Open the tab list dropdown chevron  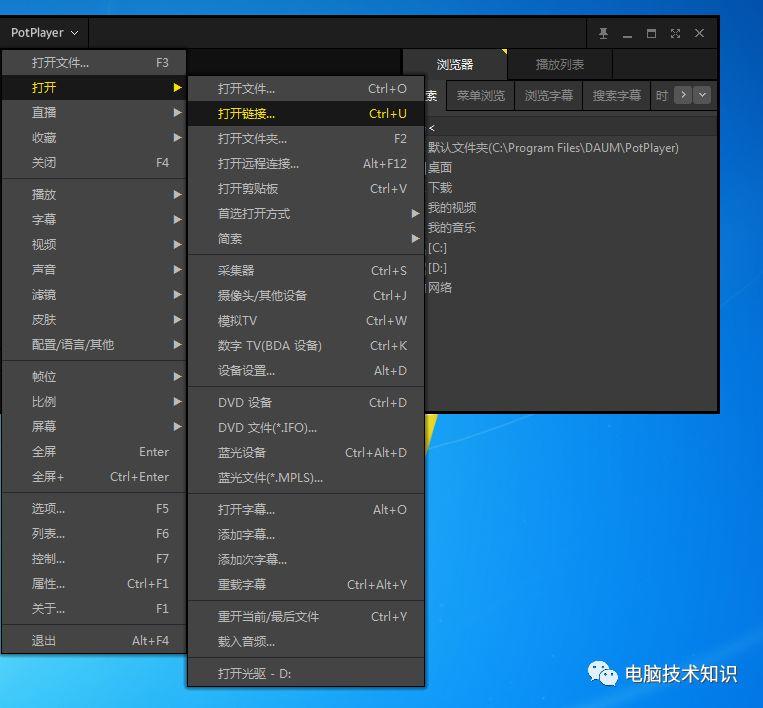tap(702, 95)
